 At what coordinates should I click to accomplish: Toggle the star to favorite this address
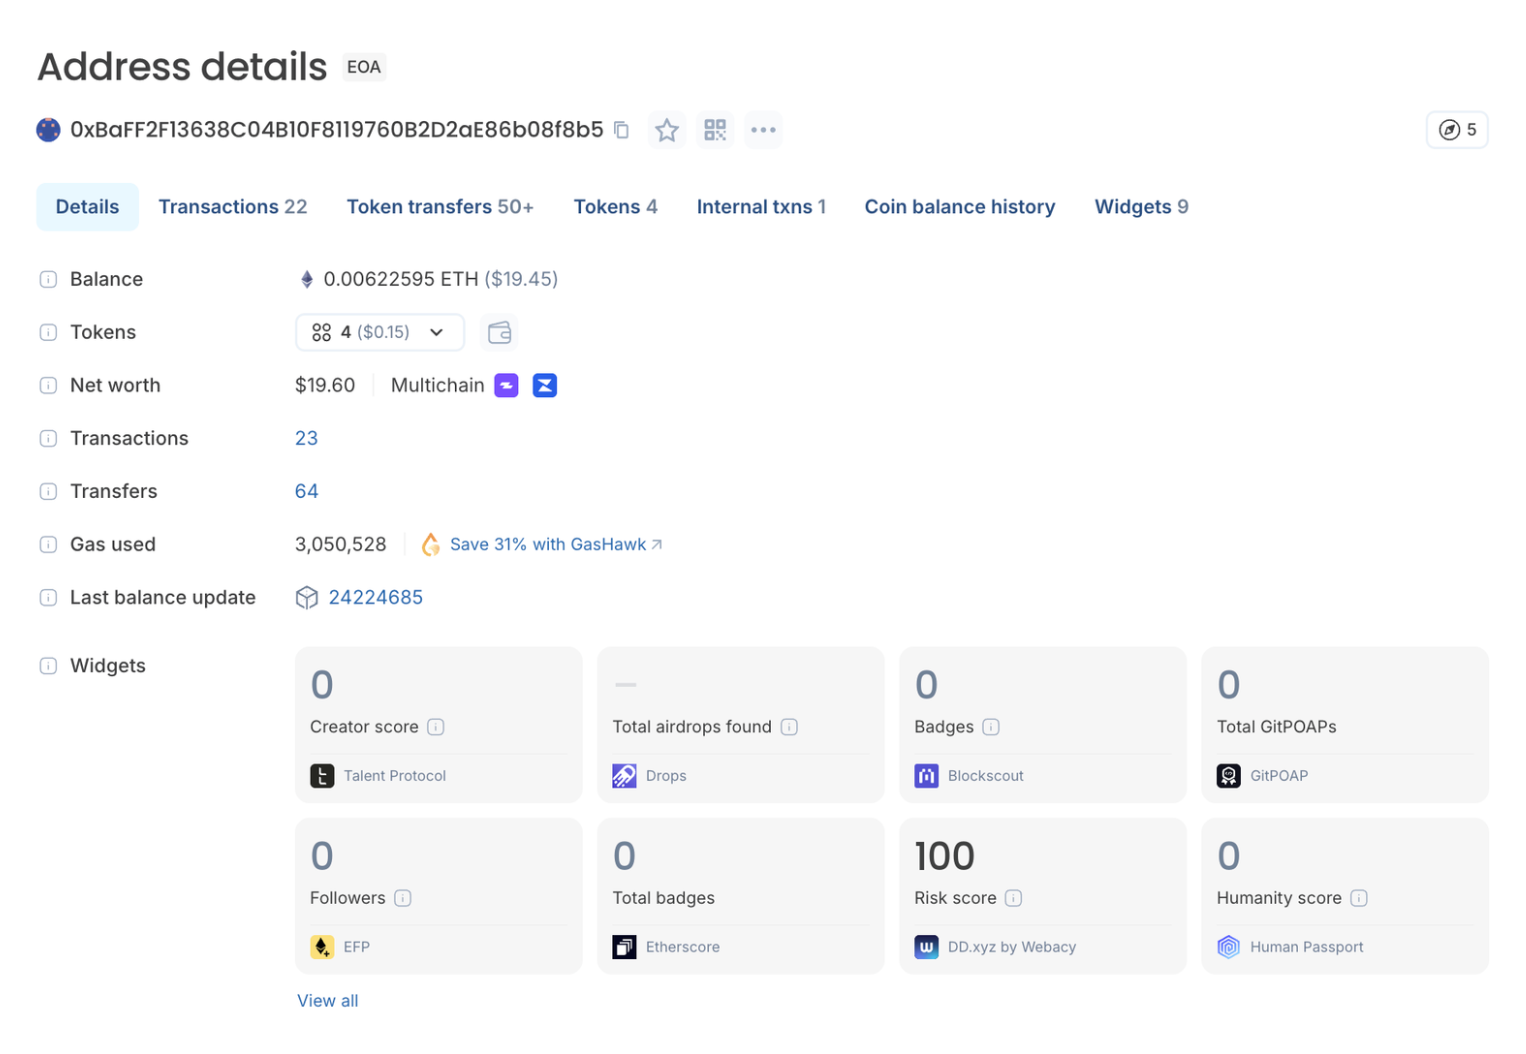pos(667,130)
